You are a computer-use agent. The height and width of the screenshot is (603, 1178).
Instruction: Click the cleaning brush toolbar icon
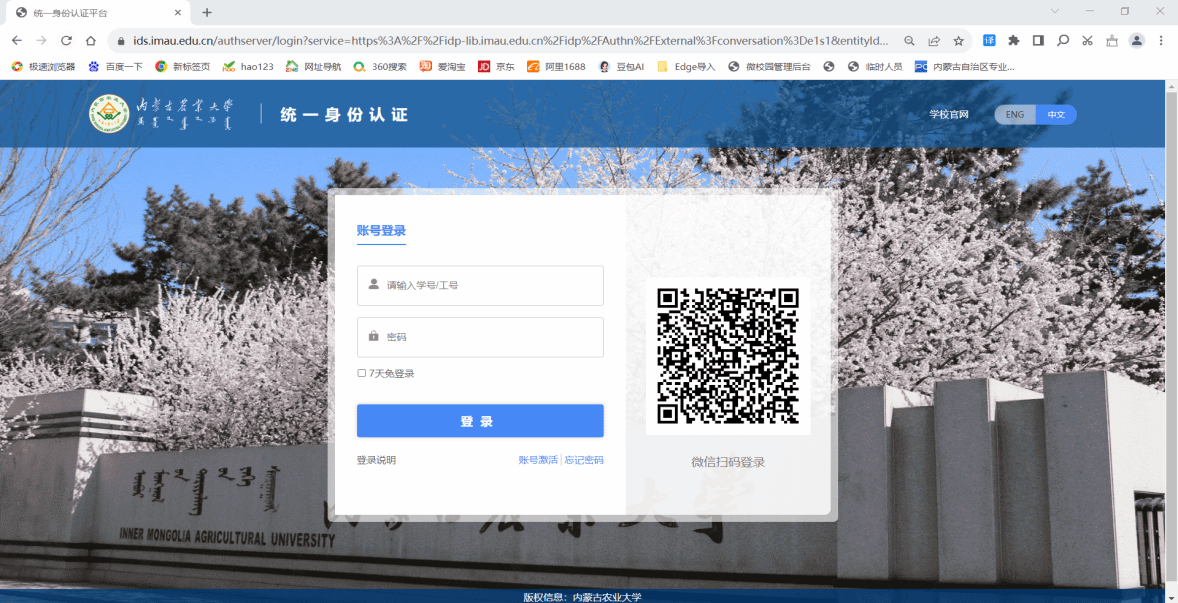pyautogui.click(x=1112, y=41)
